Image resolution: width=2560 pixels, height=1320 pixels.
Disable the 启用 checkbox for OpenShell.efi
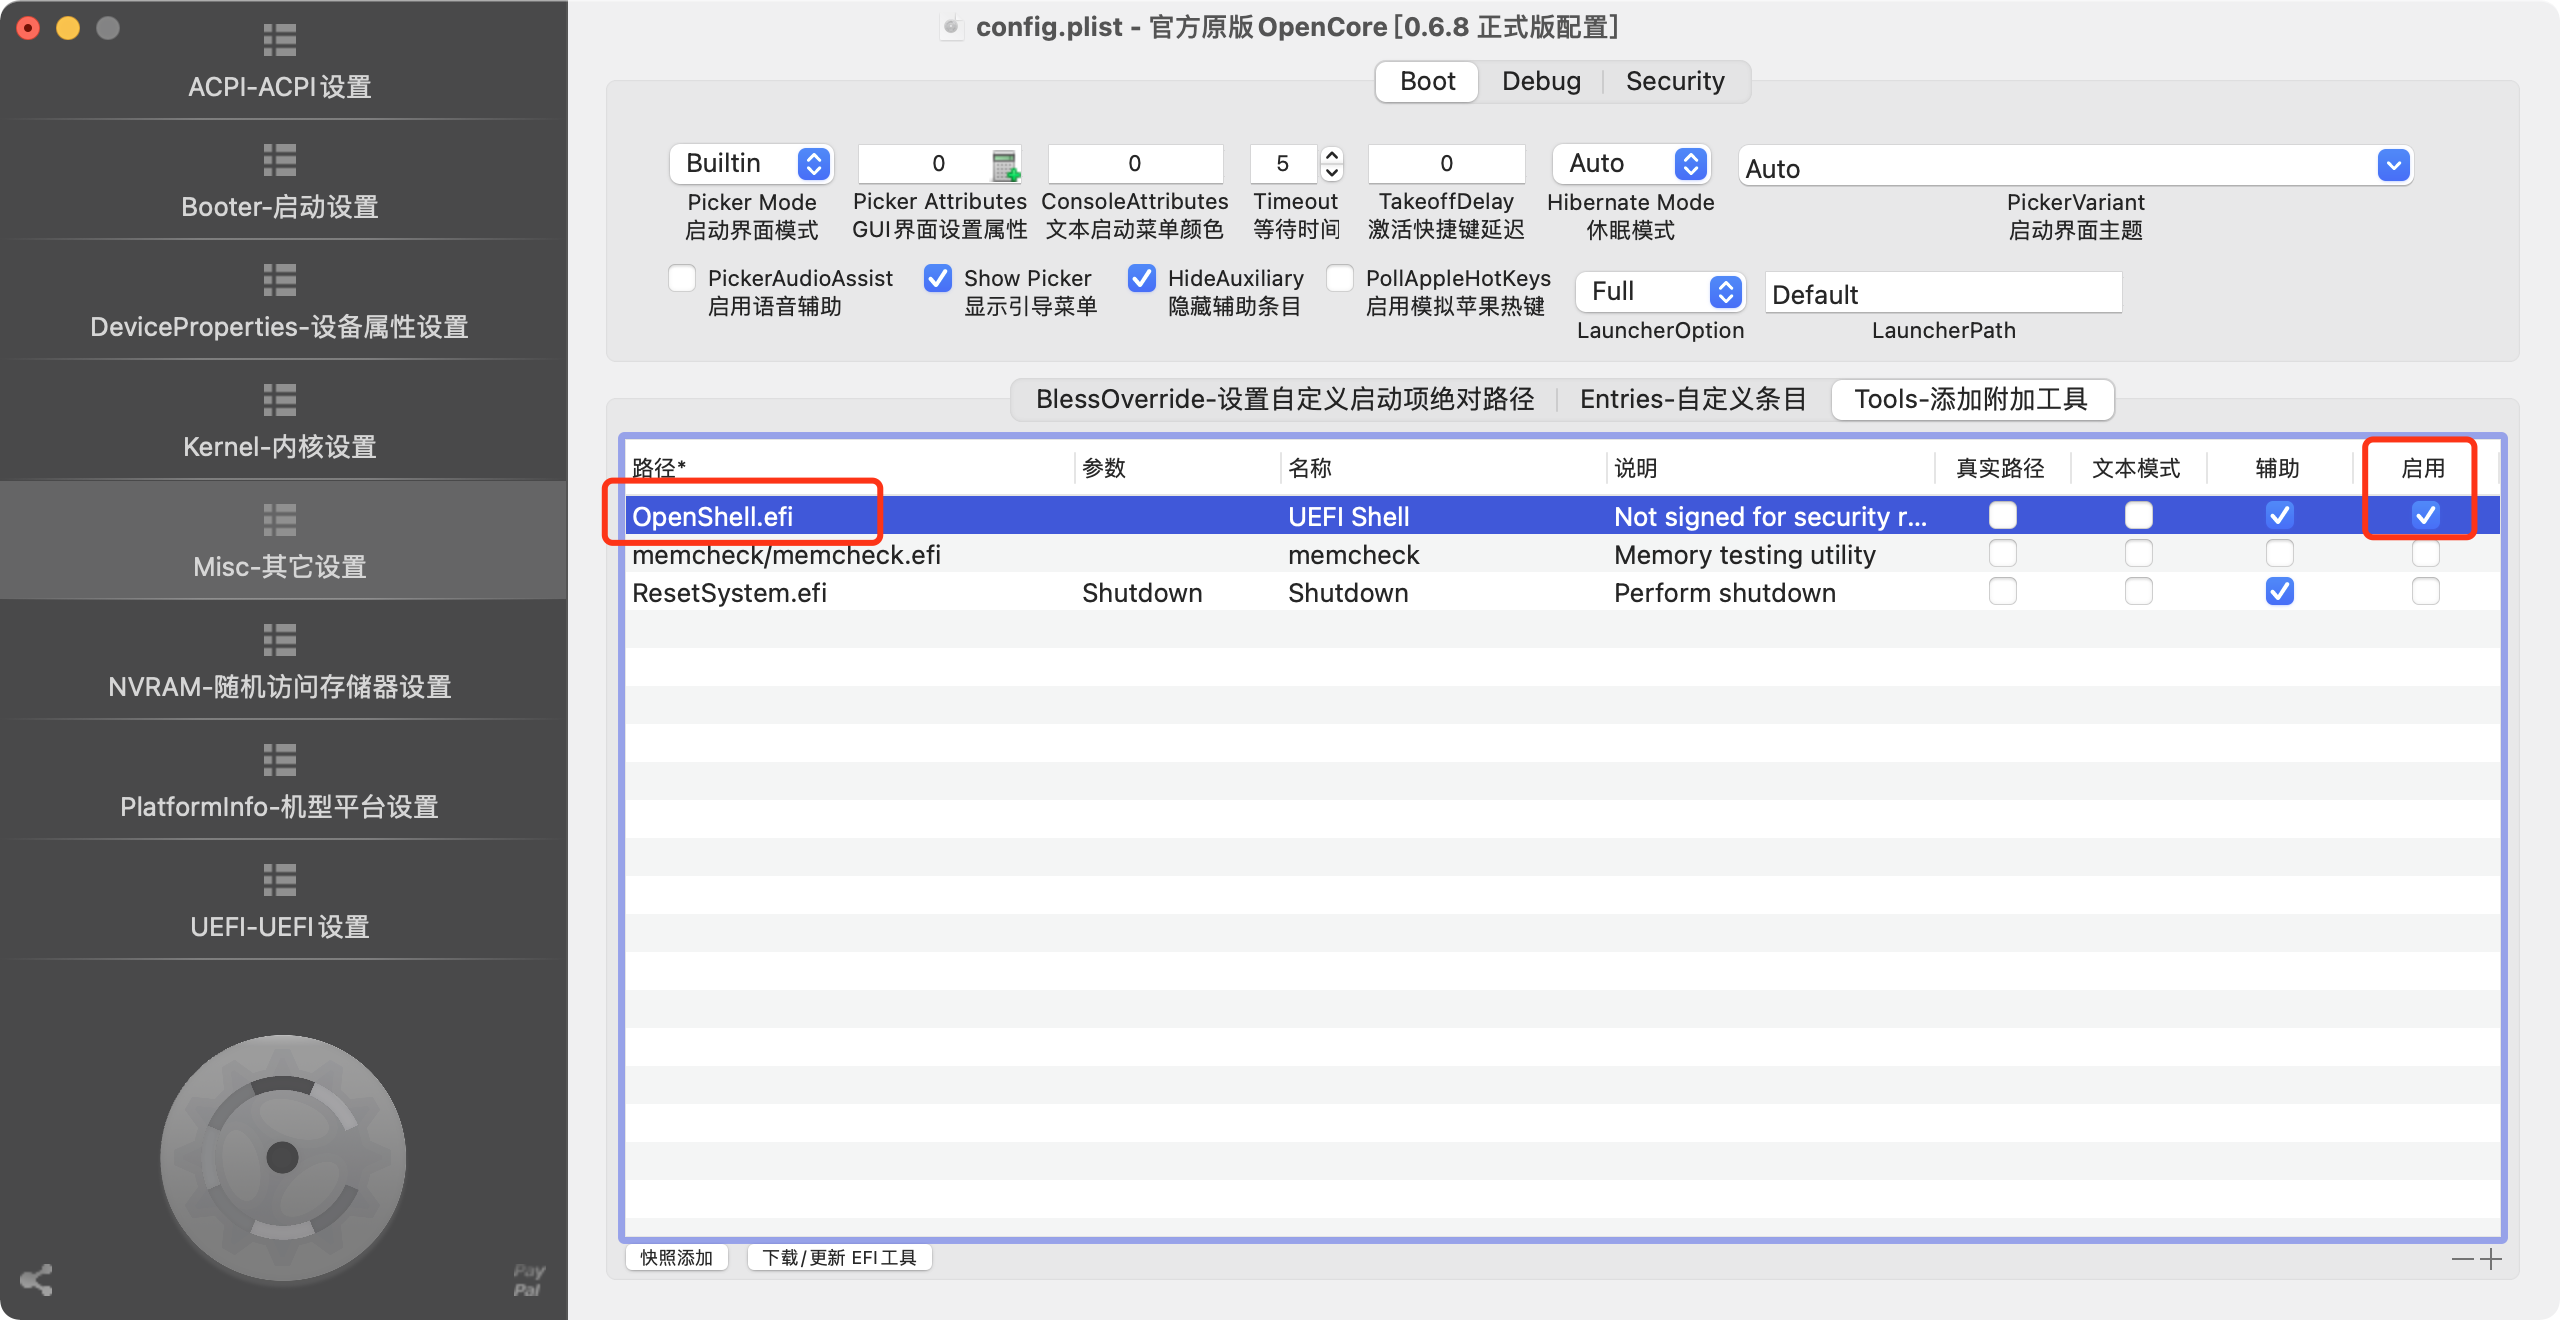point(2425,515)
